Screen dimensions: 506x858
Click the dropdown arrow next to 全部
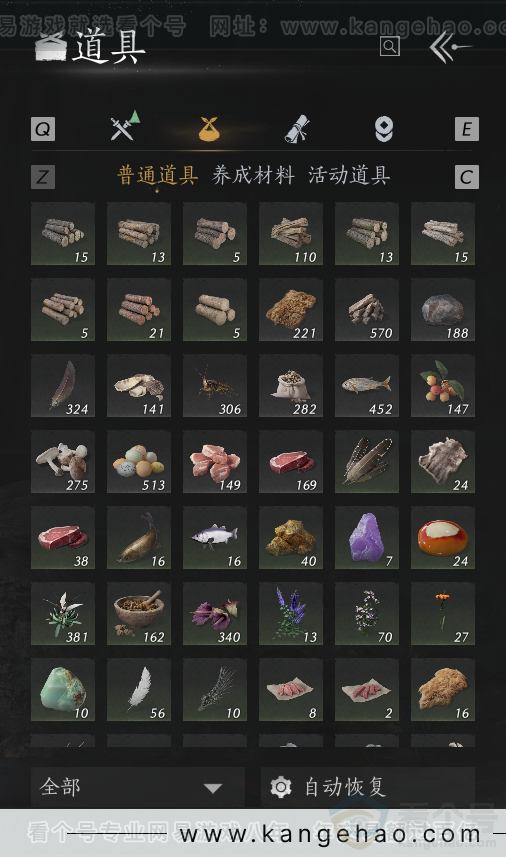(213, 788)
